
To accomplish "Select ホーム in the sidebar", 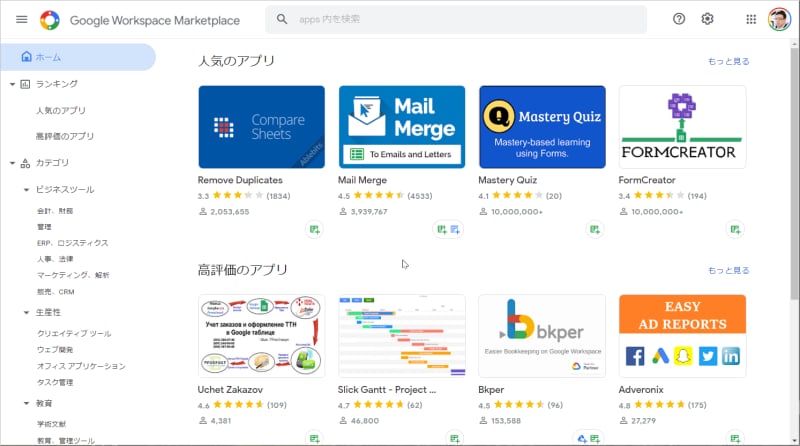I will 78,57.
